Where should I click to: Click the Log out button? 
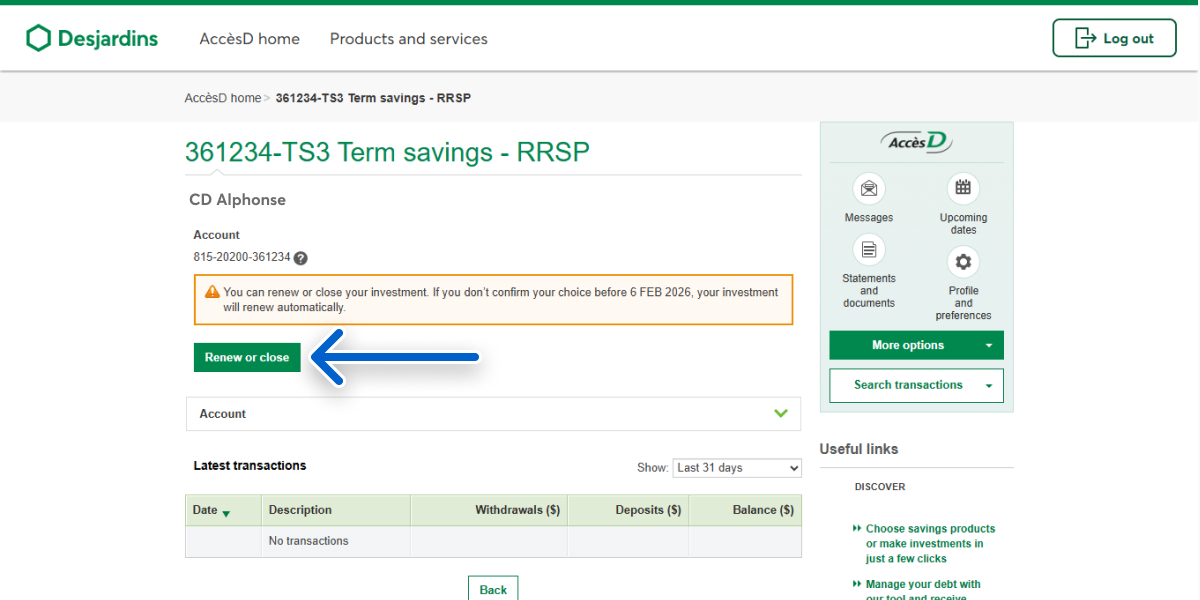tap(1114, 38)
